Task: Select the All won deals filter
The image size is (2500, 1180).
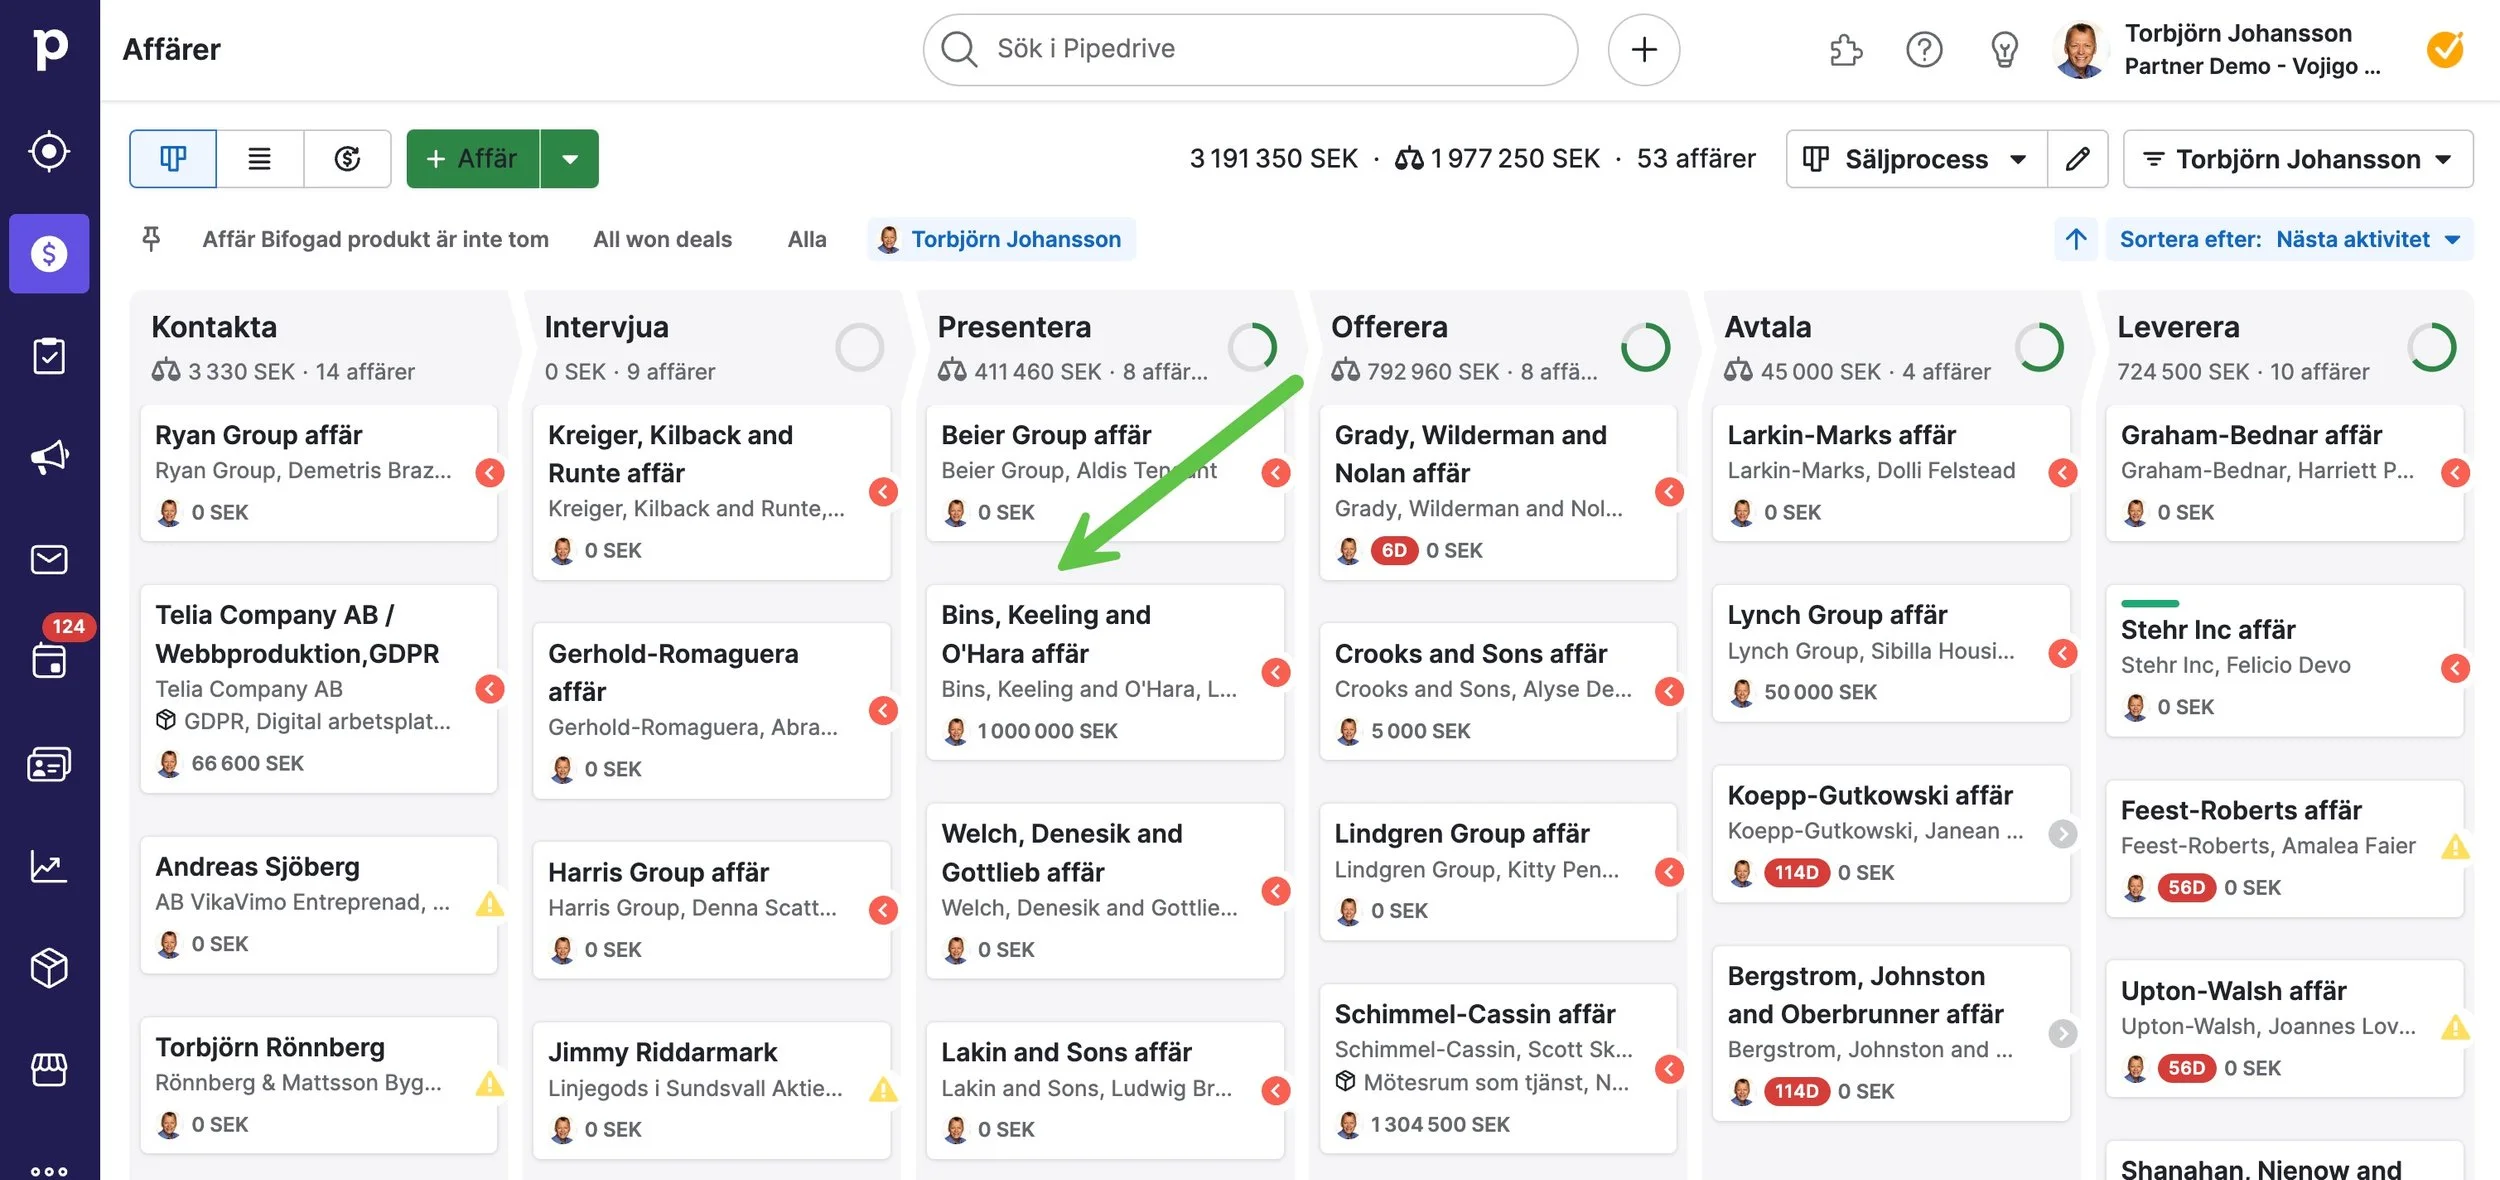Action: point(662,239)
